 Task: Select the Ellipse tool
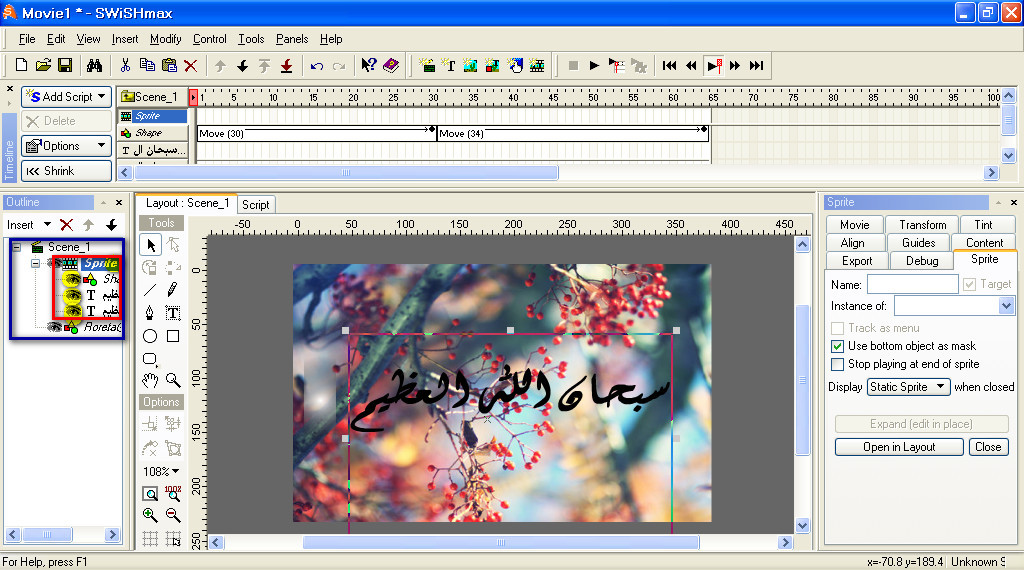pyautogui.click(x=150, y=336)
